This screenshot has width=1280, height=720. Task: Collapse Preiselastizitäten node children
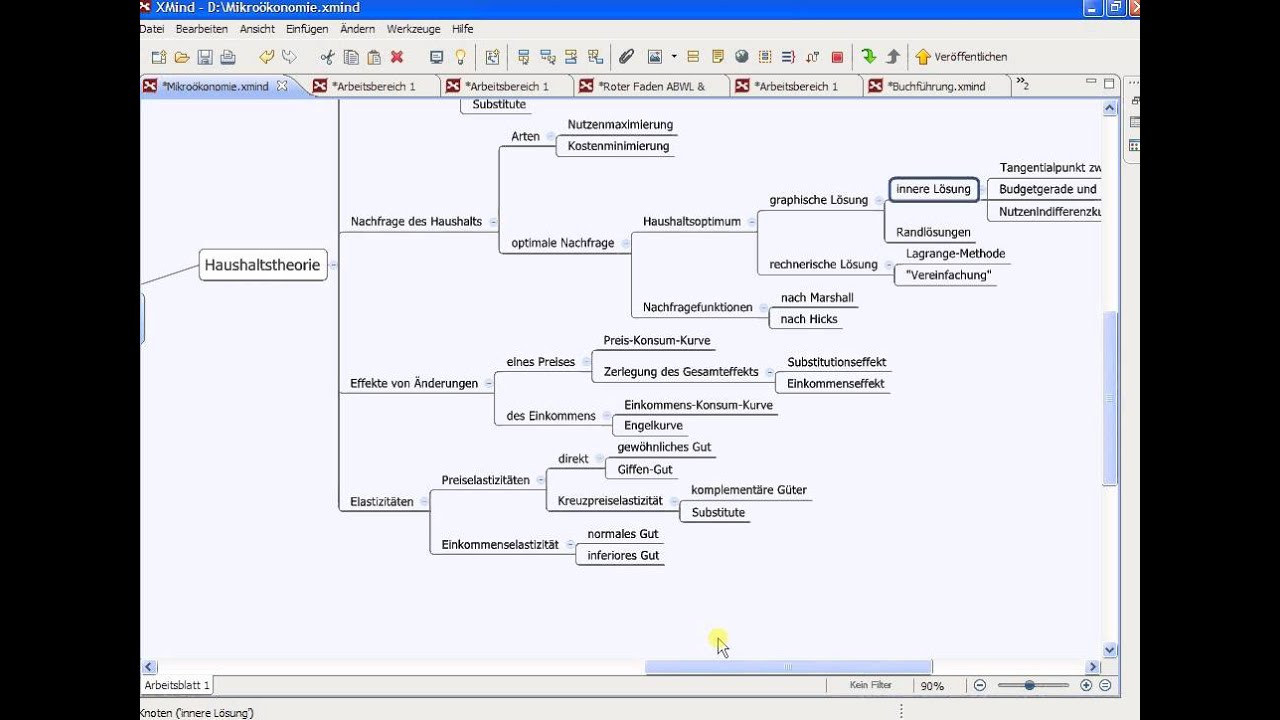pos(540,480)
